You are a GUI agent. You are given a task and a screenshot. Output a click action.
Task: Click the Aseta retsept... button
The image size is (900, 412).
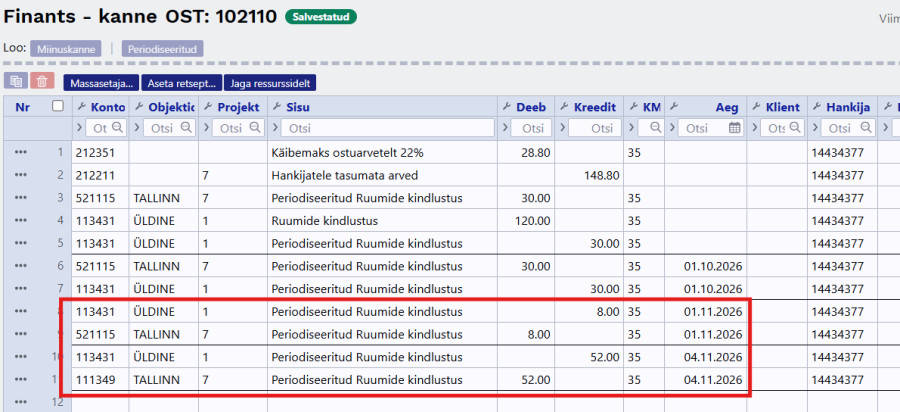181,83
